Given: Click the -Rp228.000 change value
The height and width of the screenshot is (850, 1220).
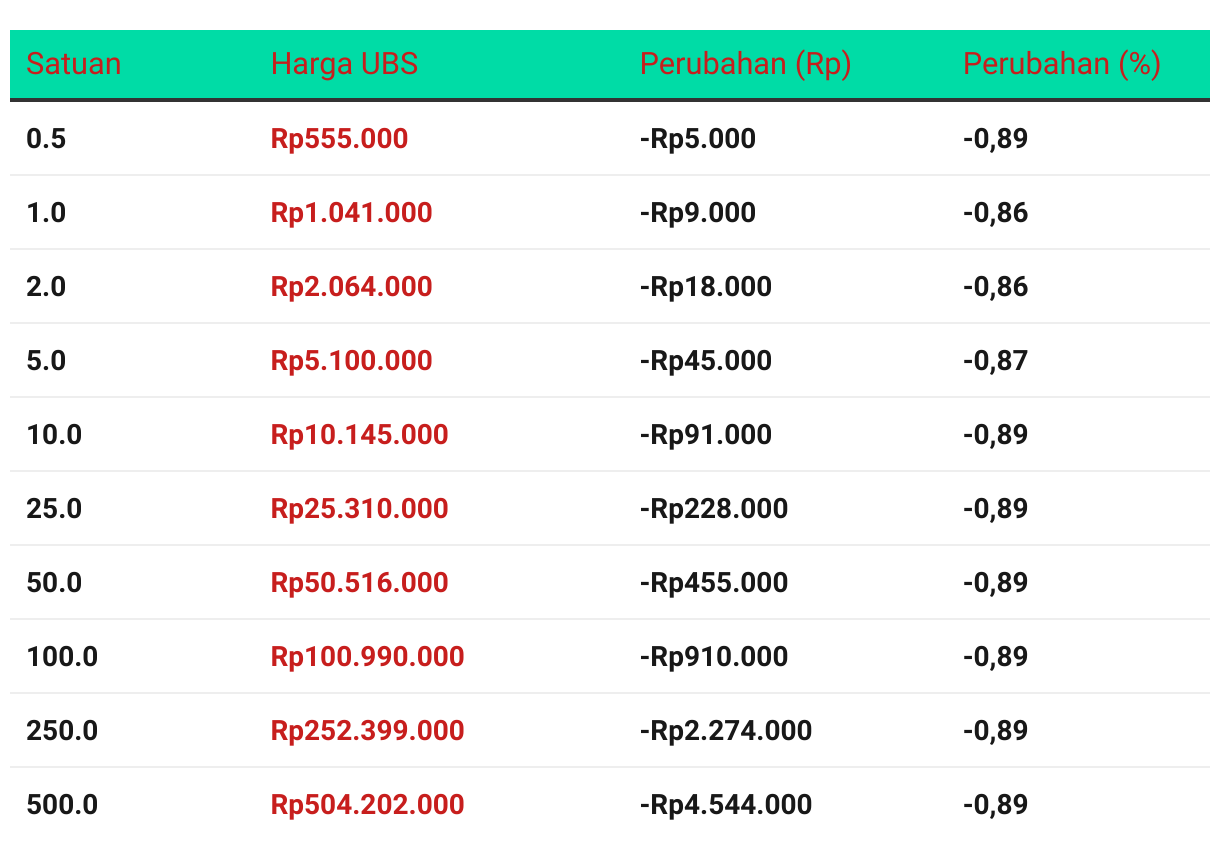Looking at the screenshot, I should [x=714, y=508].
